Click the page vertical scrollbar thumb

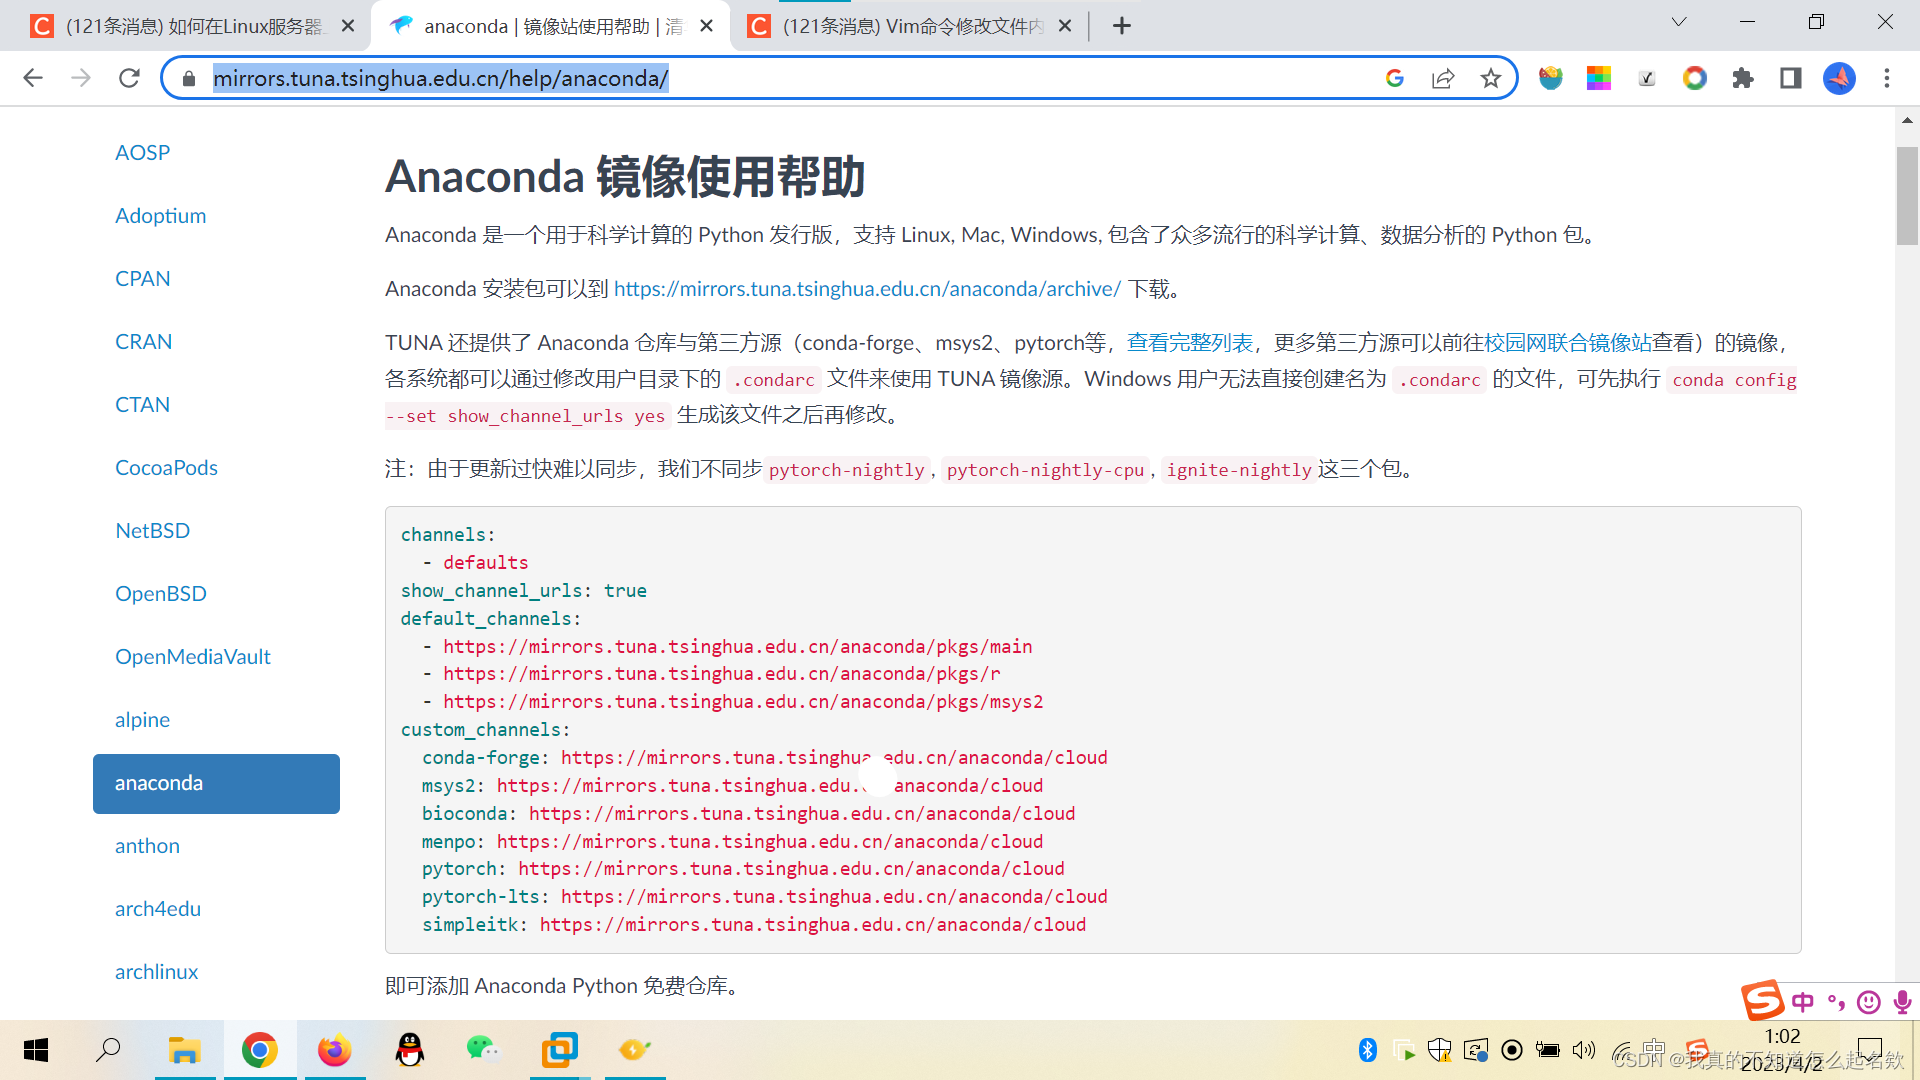1907,195
